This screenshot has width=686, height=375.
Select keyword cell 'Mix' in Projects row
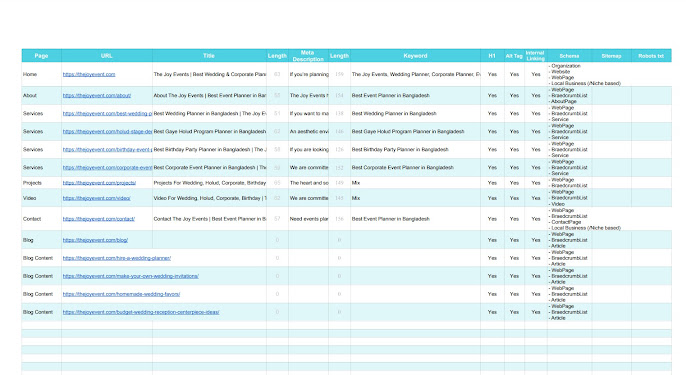[x=415, y=183]
